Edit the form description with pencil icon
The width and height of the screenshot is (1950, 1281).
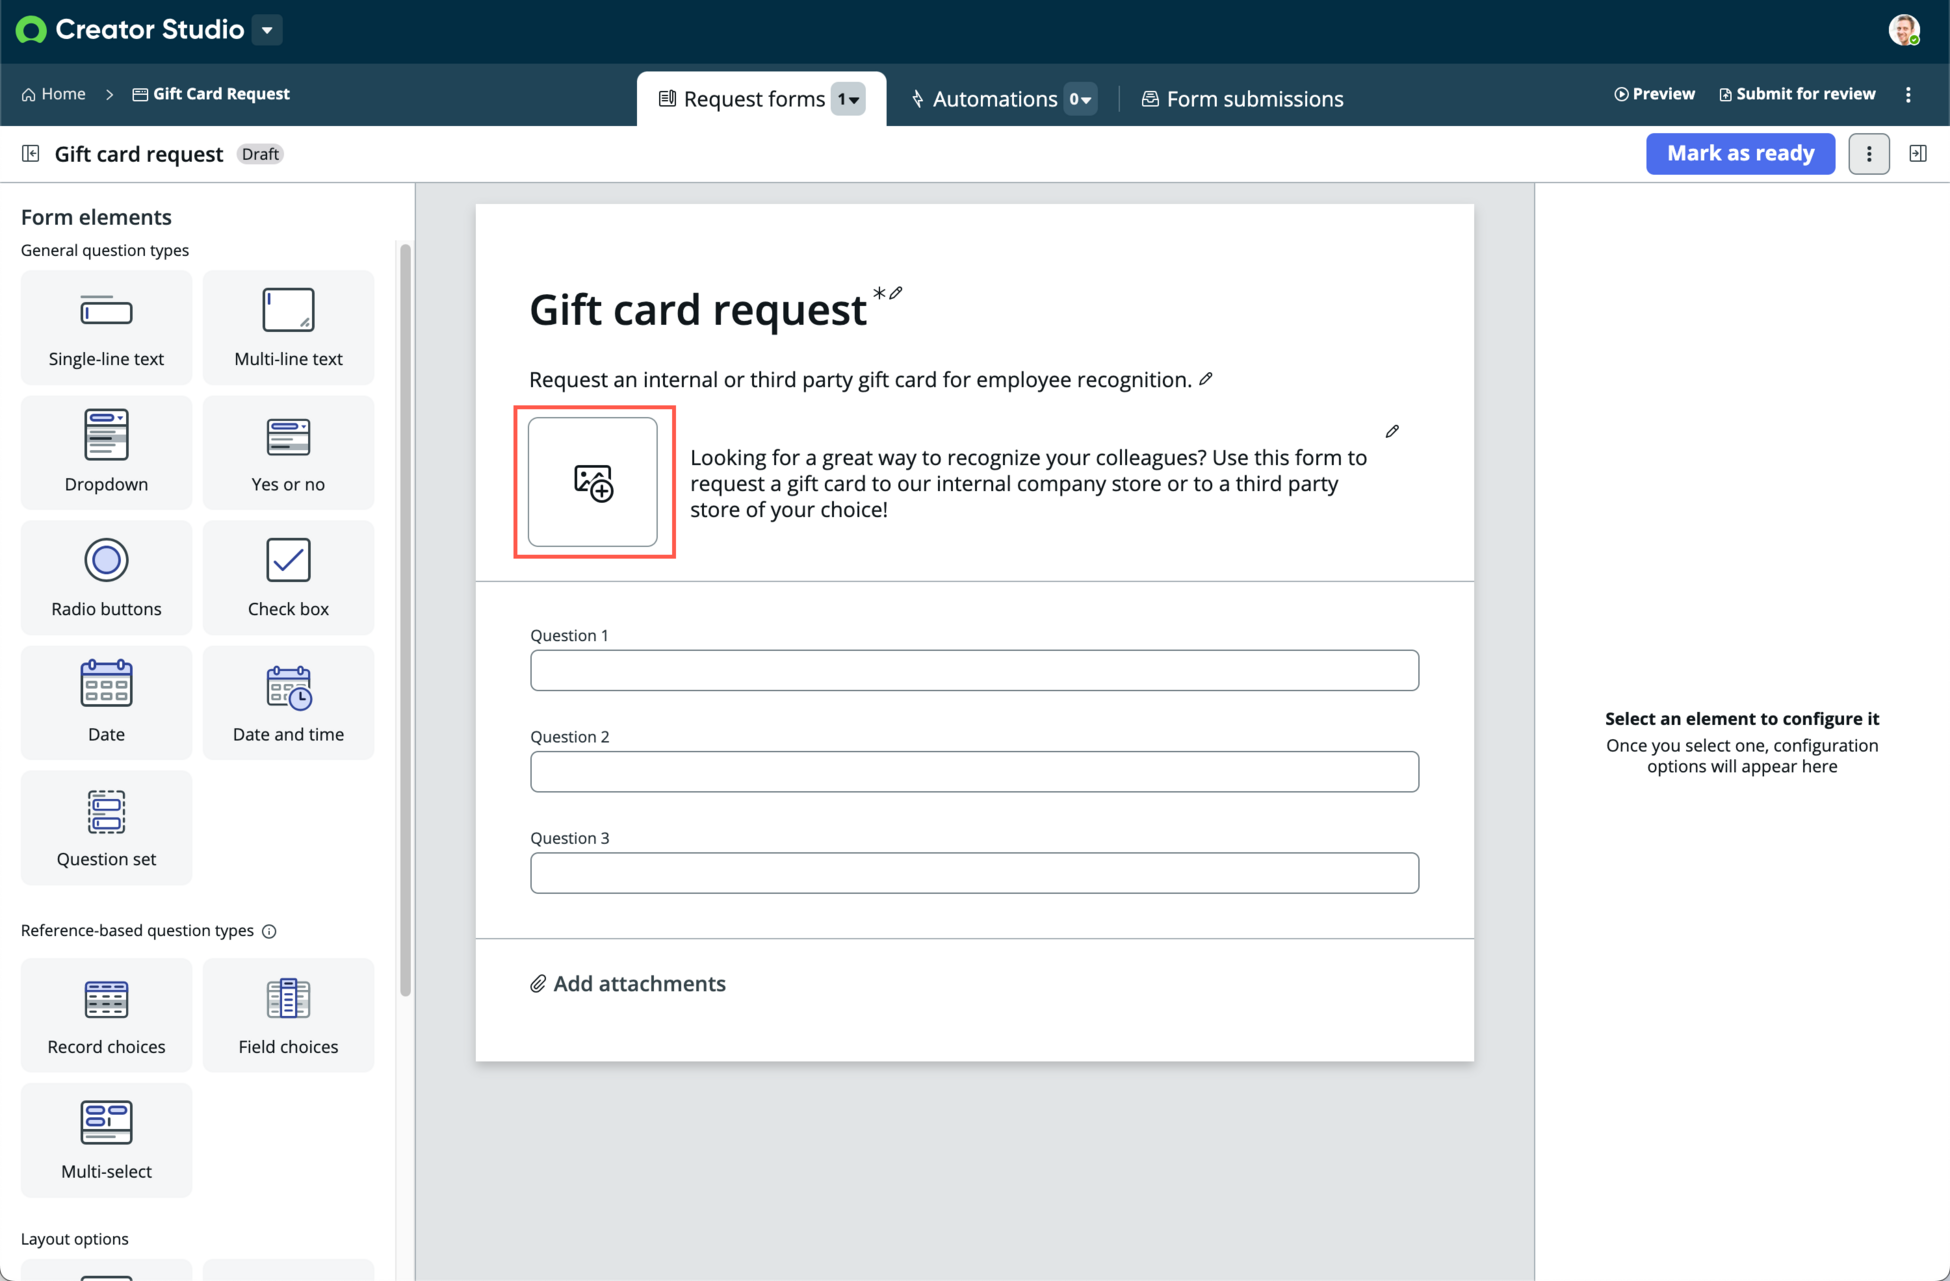pos(1206,379)
